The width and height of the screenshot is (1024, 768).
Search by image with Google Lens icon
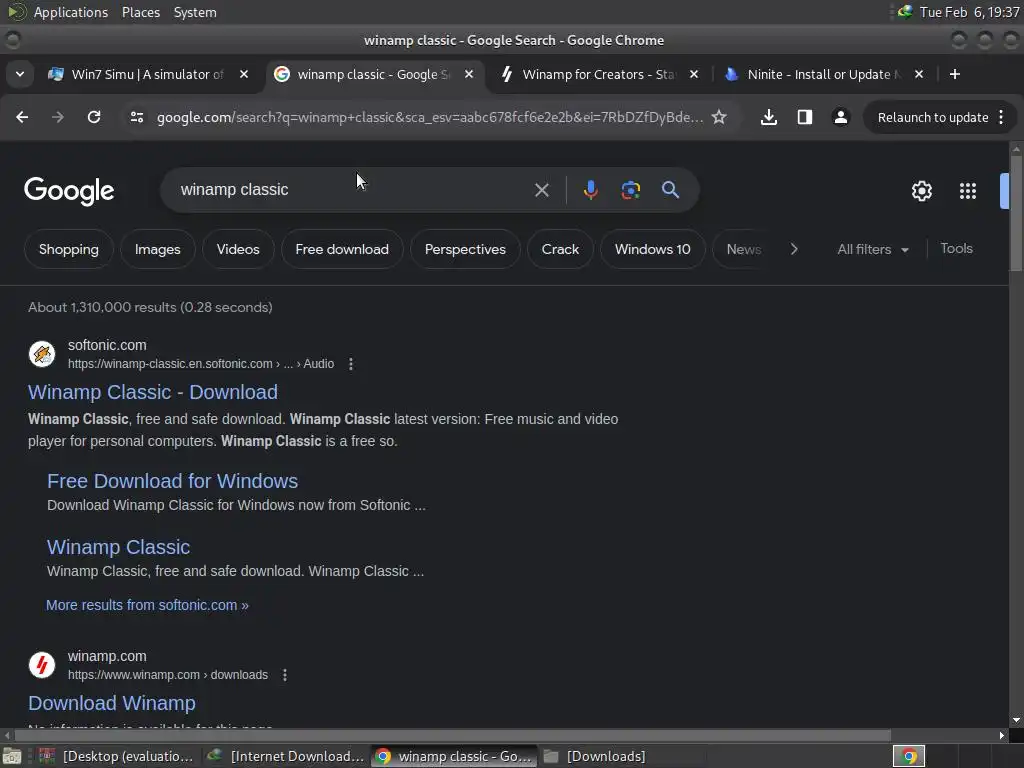tap(631, 190)
